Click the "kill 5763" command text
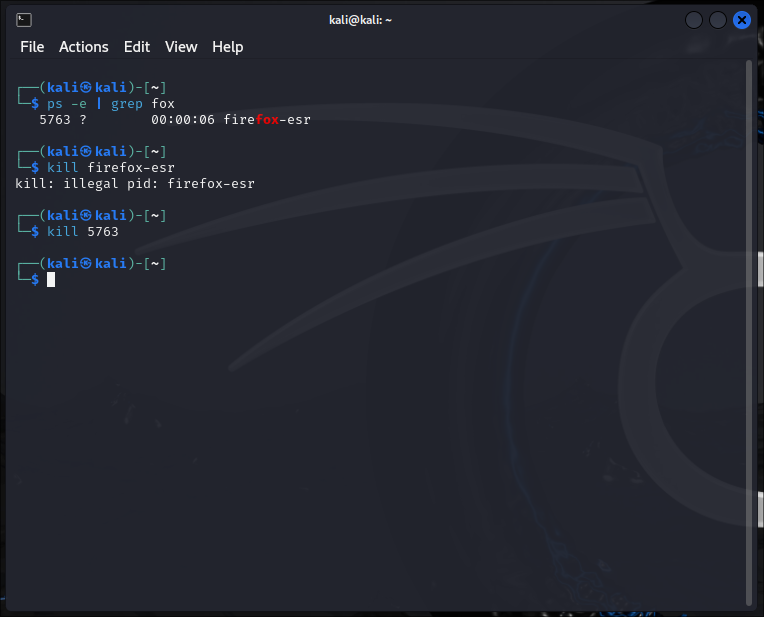 coord(83,232)
